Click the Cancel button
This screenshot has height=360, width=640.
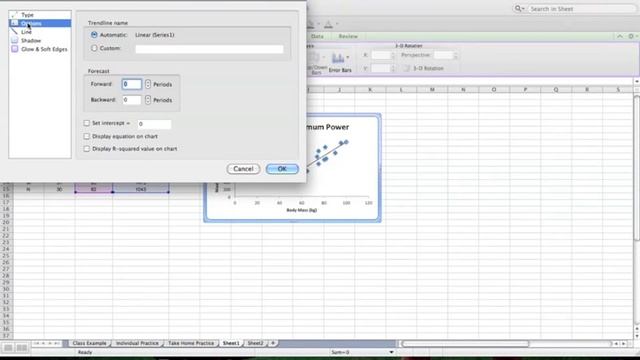tap(243, 169)
